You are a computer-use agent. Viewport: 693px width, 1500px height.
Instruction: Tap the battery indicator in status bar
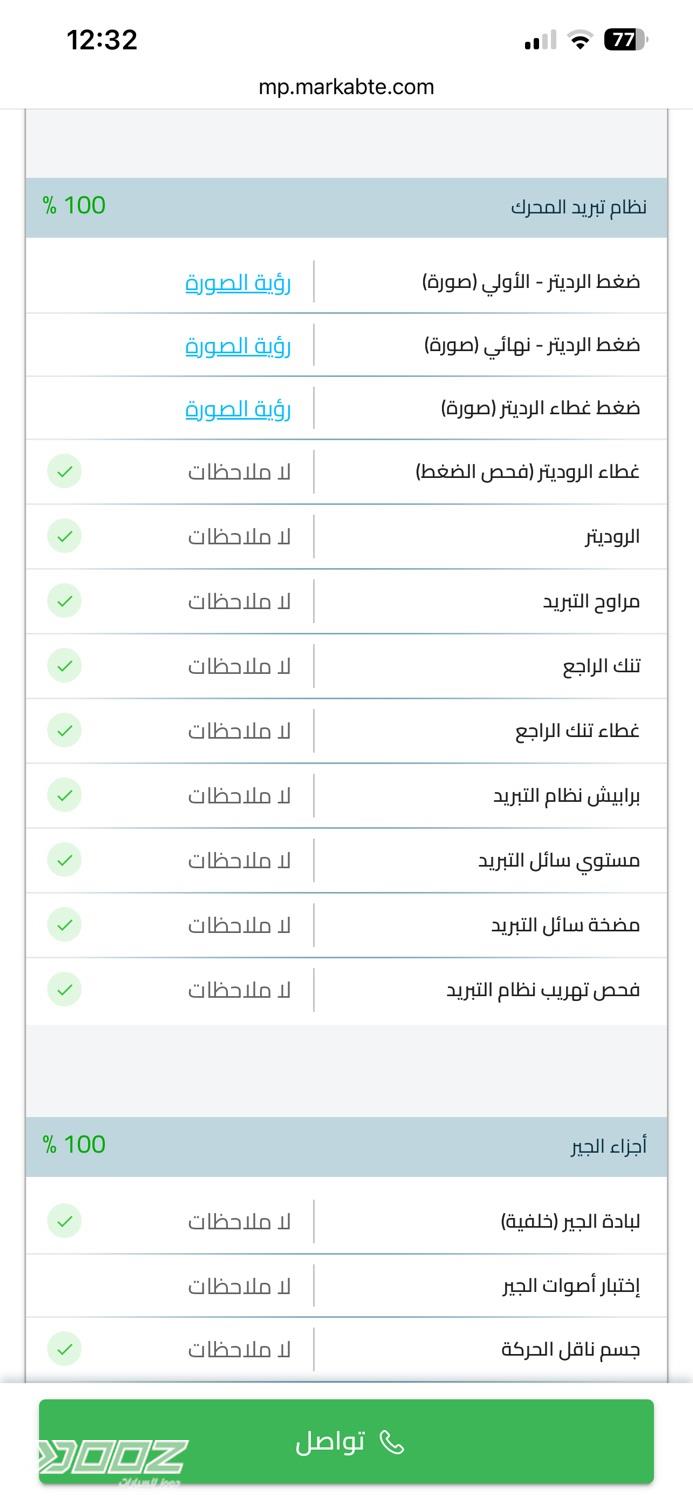click(x=626, y=40)
